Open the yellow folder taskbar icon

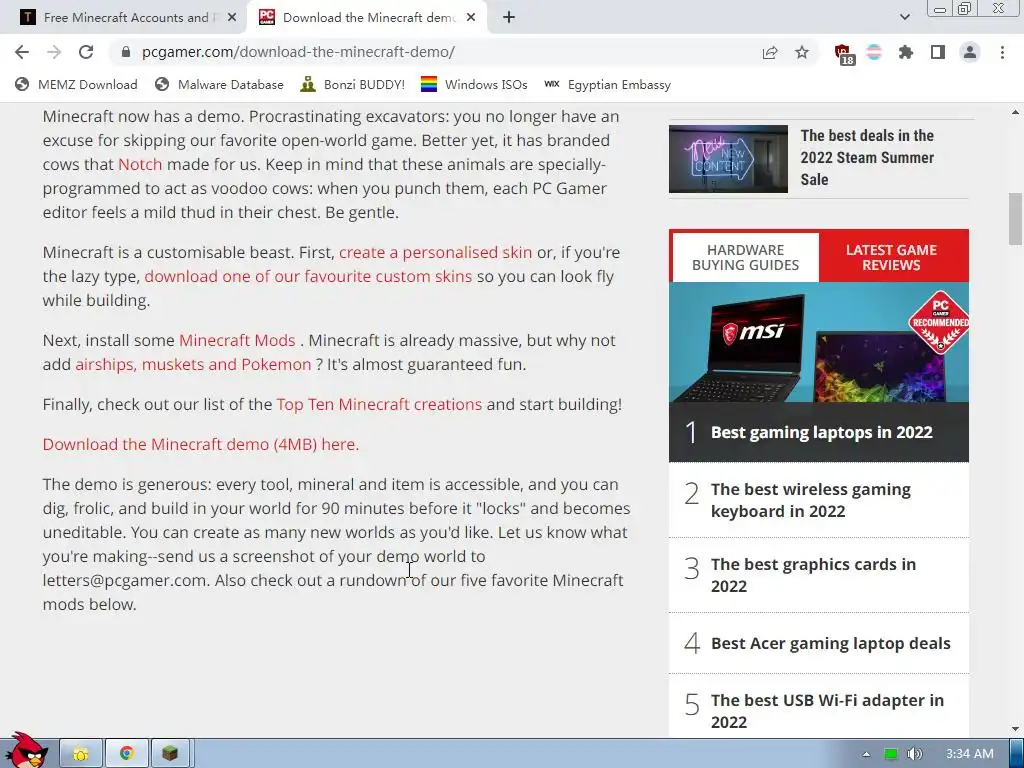point(81,754)
